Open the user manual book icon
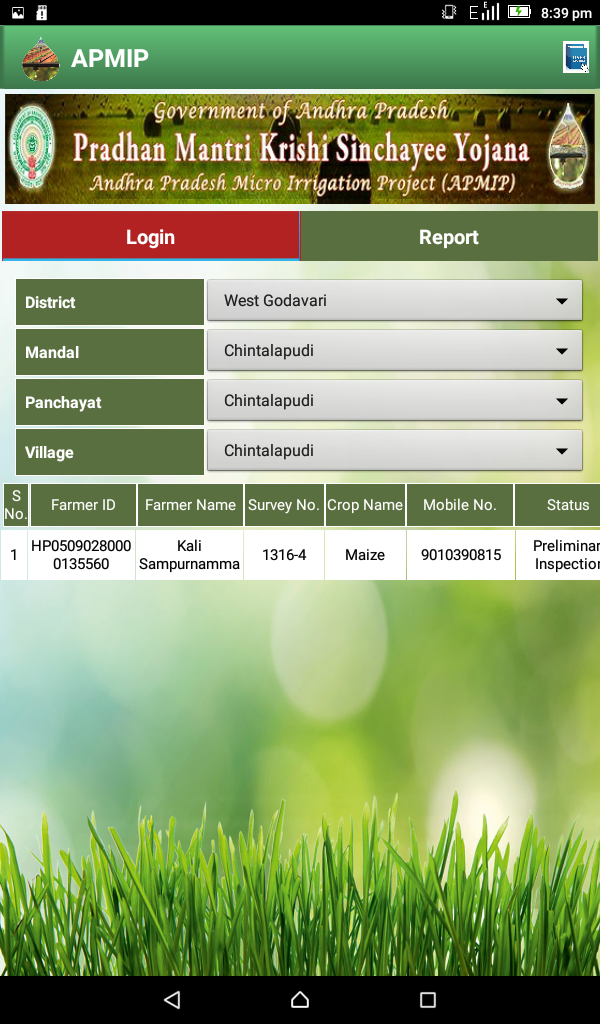The image size is (600, 1024). tap(575, 57)
